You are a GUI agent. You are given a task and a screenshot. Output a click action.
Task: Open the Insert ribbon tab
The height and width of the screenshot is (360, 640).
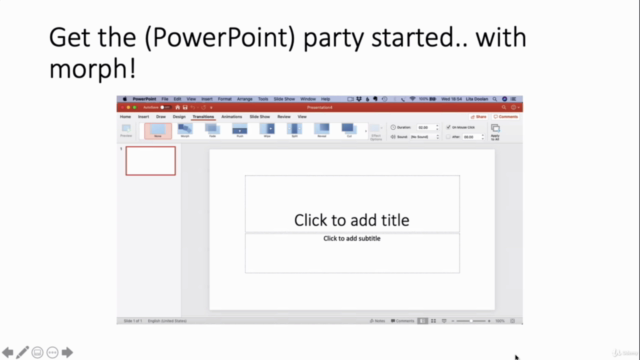coord(143,117)
